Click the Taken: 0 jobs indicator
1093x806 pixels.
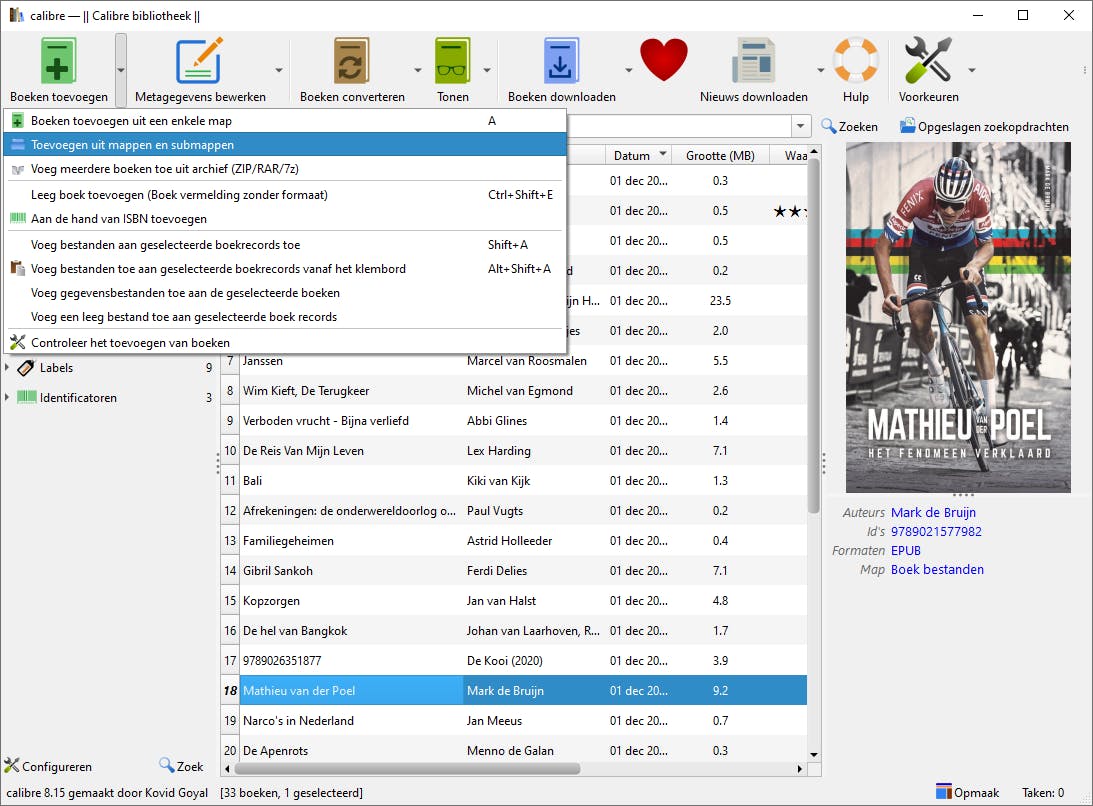click(x=1043, y=793)
